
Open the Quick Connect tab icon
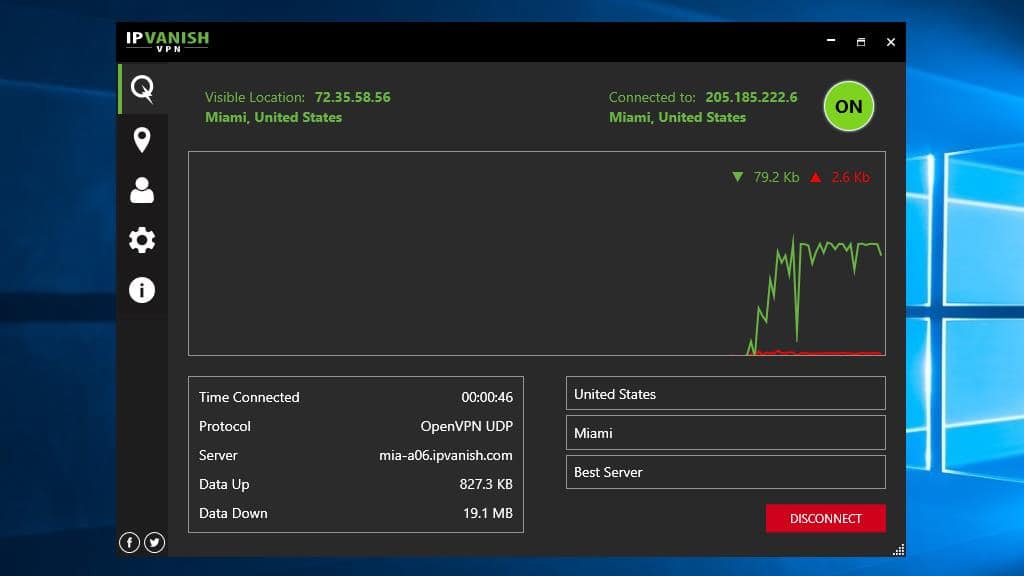[x=142, y=89]
